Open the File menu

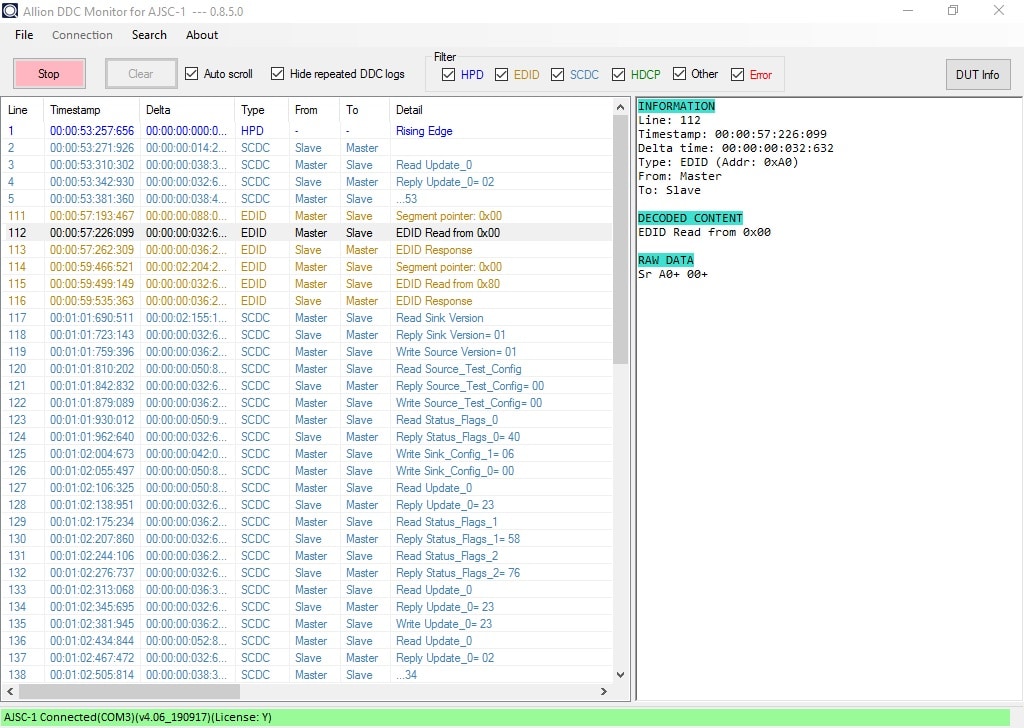click(x=24, y=35)
